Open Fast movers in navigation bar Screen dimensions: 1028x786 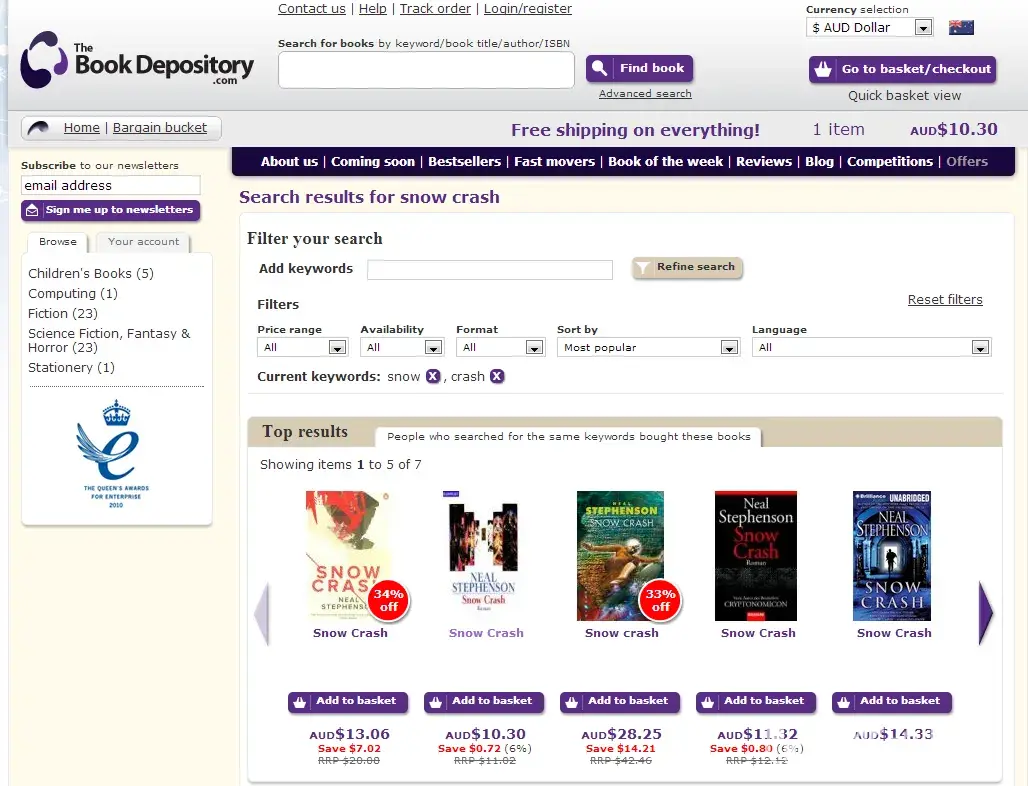pyautogui.click(x=554, y=161)
